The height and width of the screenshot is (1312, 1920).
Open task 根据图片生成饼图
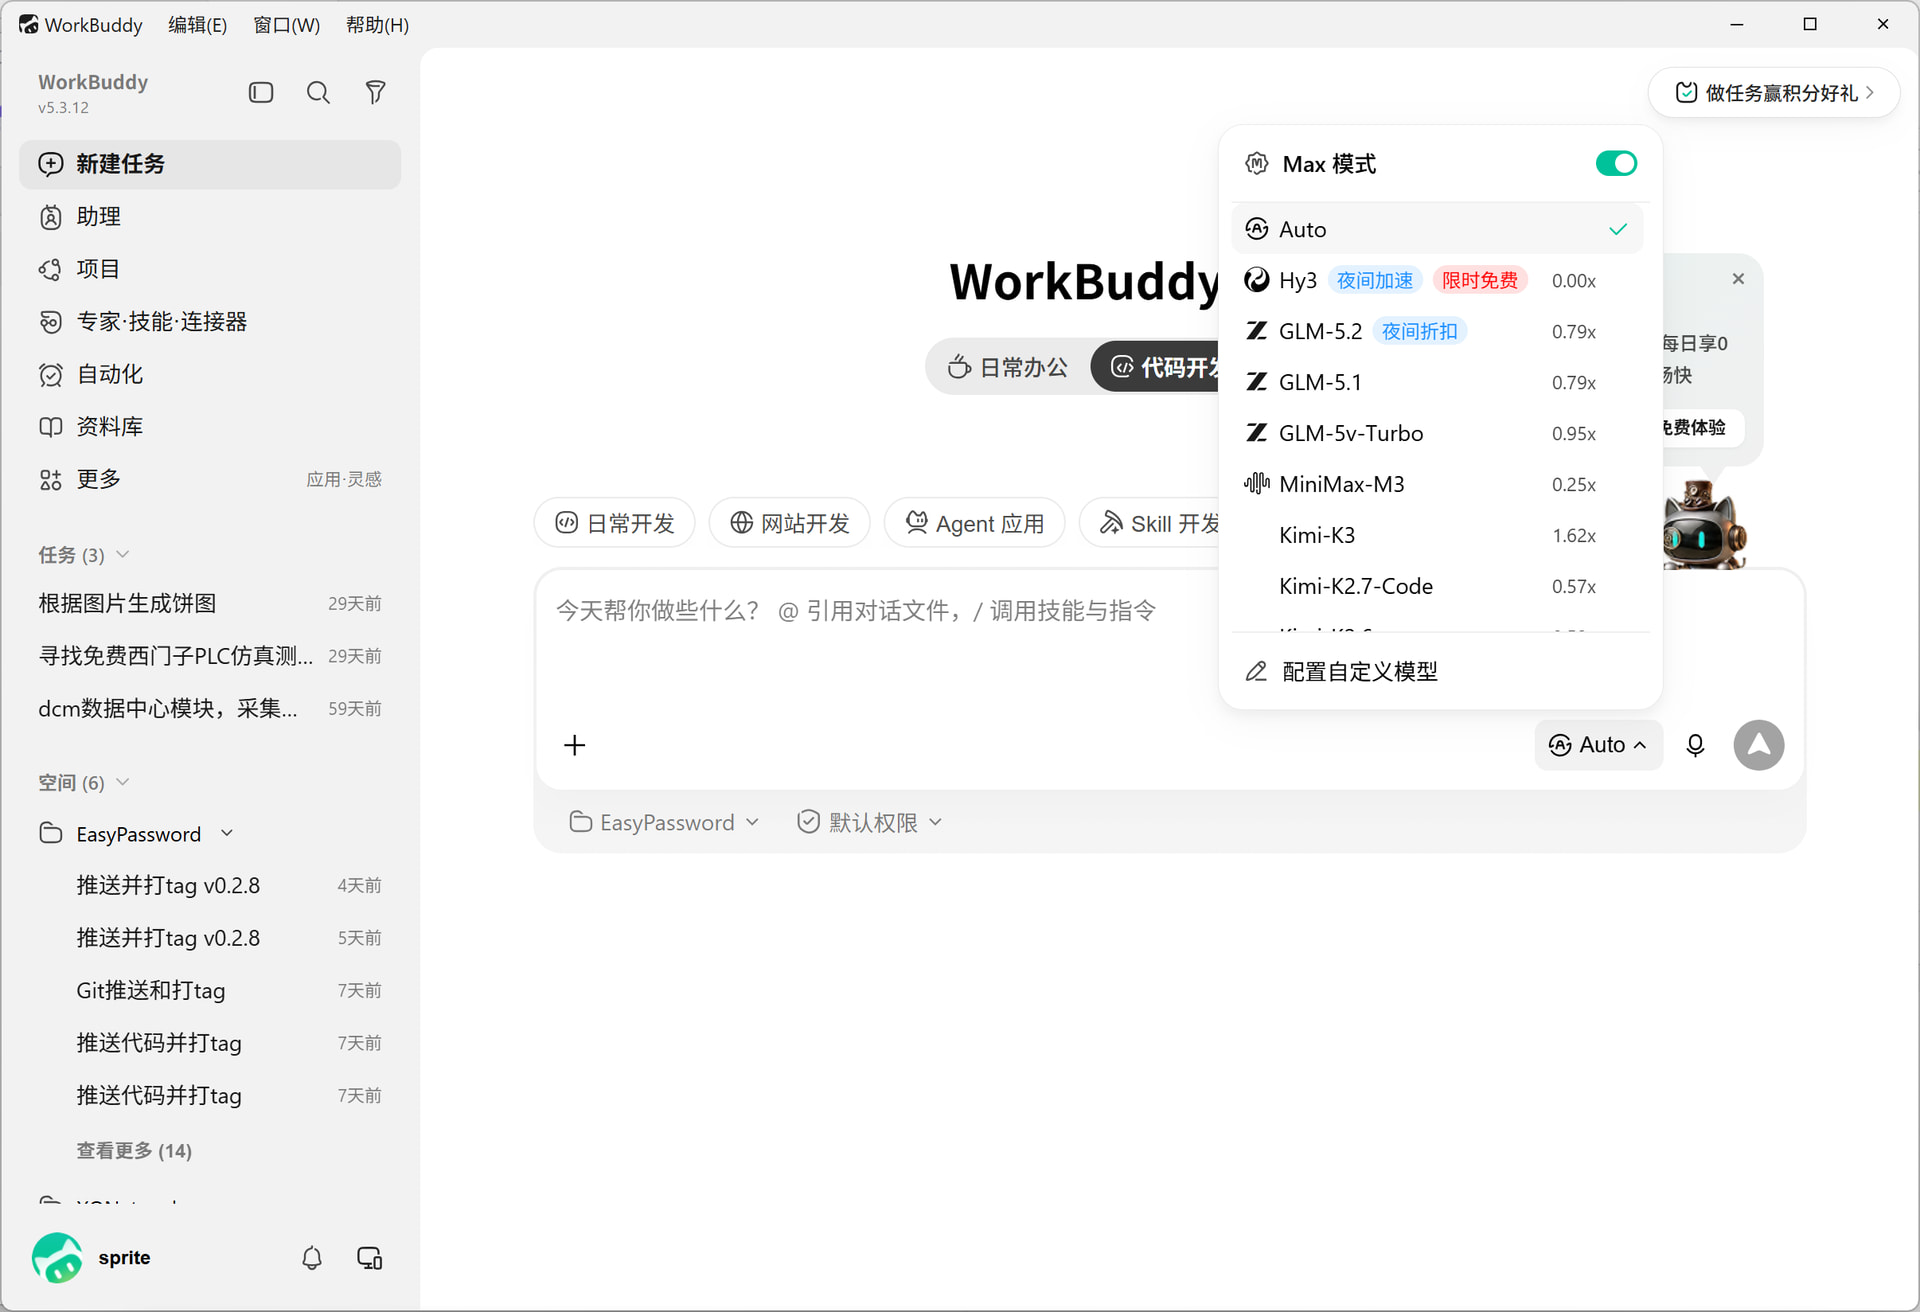[210, 603]
